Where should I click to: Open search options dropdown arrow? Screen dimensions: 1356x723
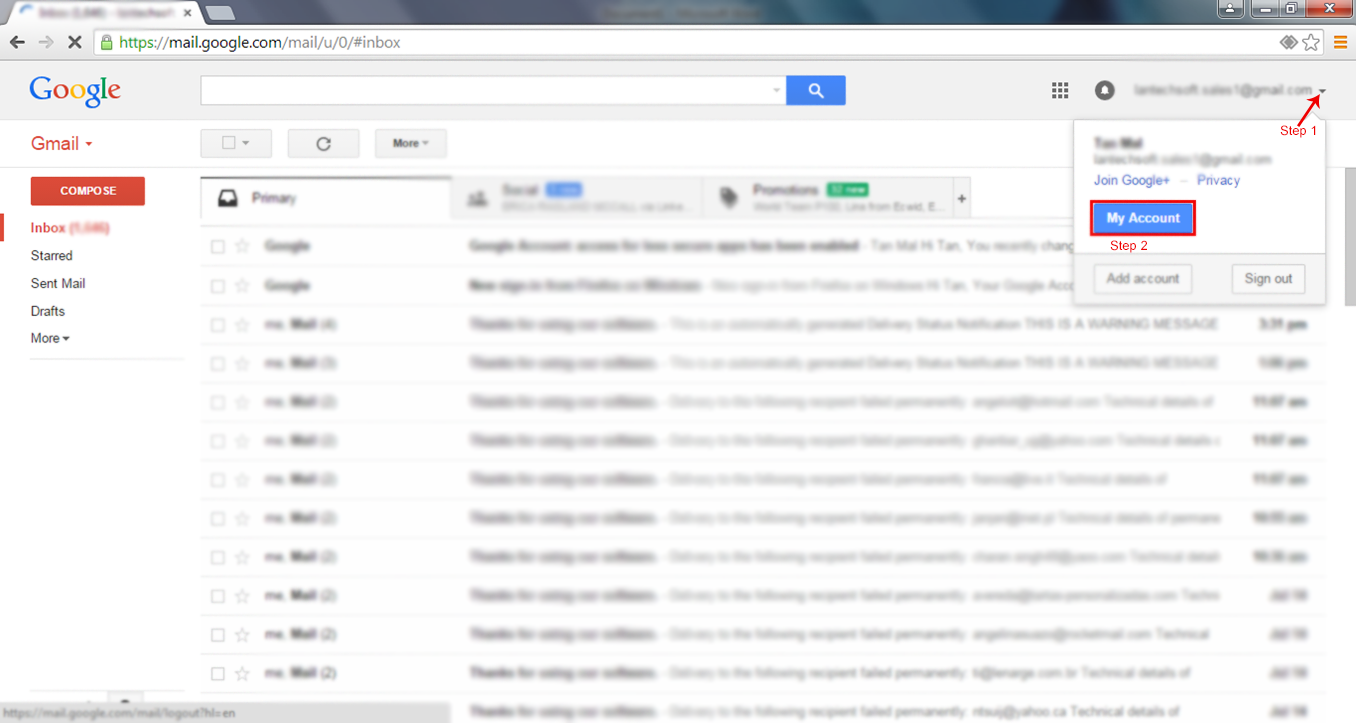[x=777, y=90]
